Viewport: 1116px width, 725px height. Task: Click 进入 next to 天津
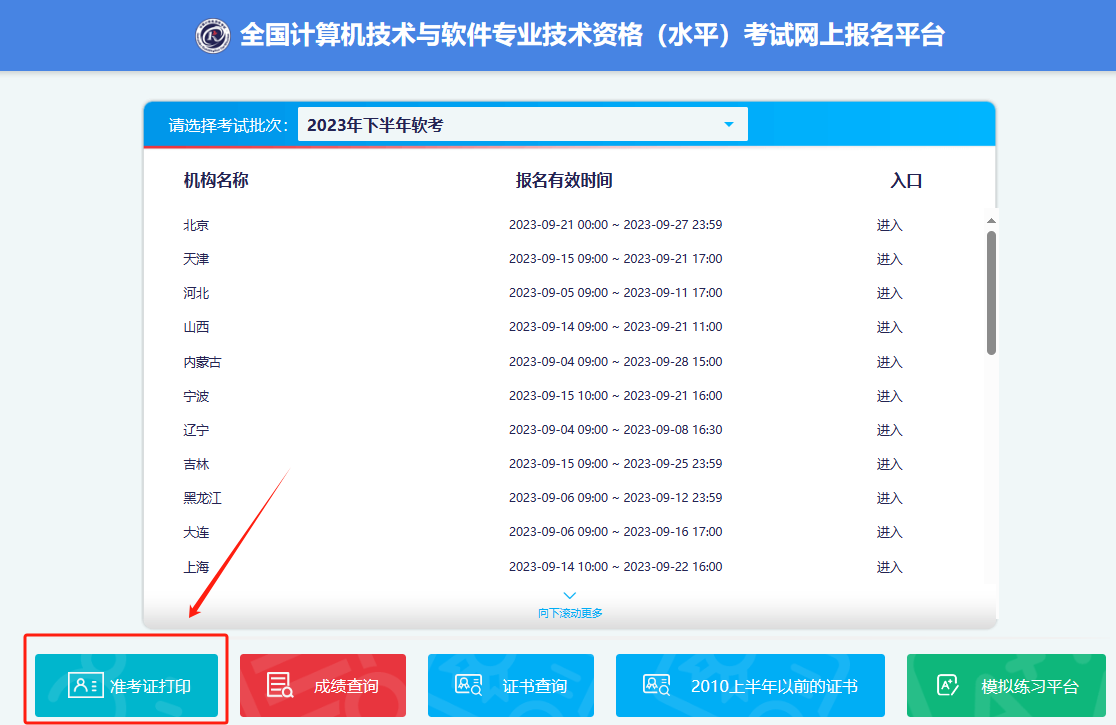click(889, 258)
